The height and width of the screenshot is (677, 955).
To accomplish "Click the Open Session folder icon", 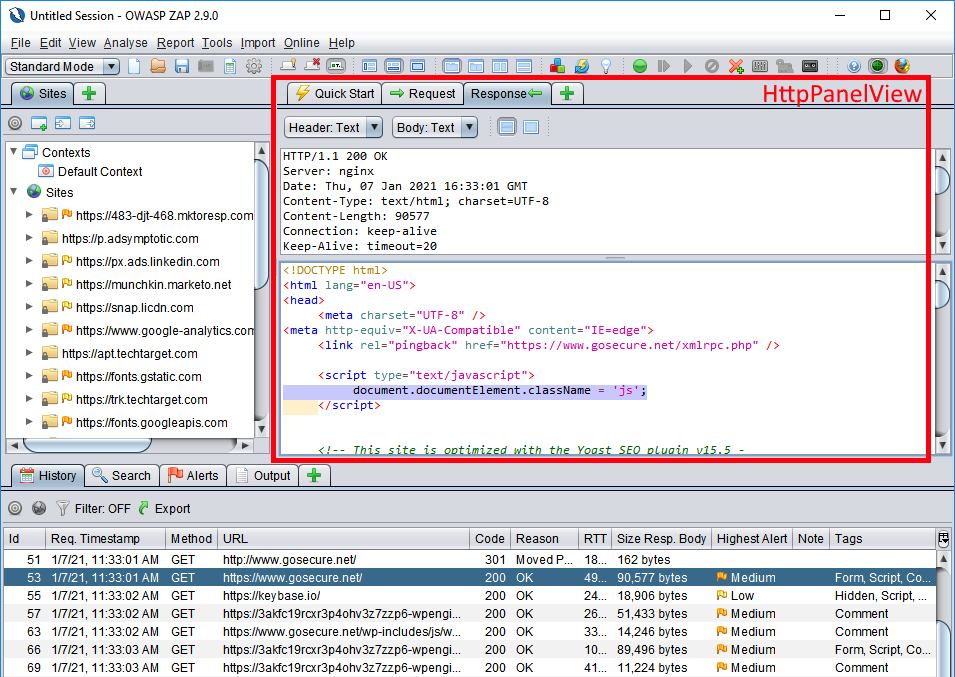I will [x=158, y=66].
